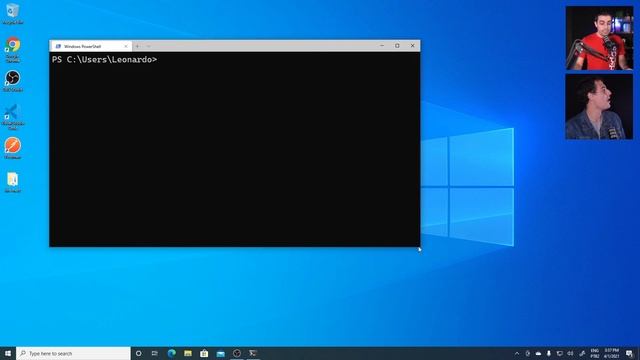This screenshot has width=640, height=360.
Task: Open the volume control in tray
Action: tap(570, 353)
